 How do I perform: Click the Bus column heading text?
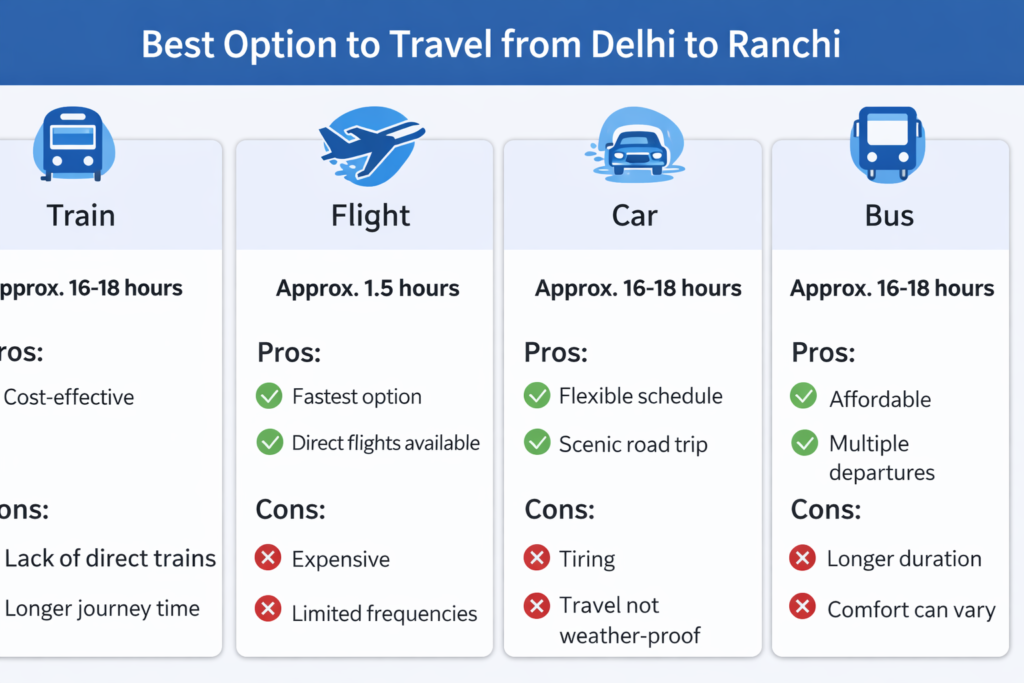(889, 216)
